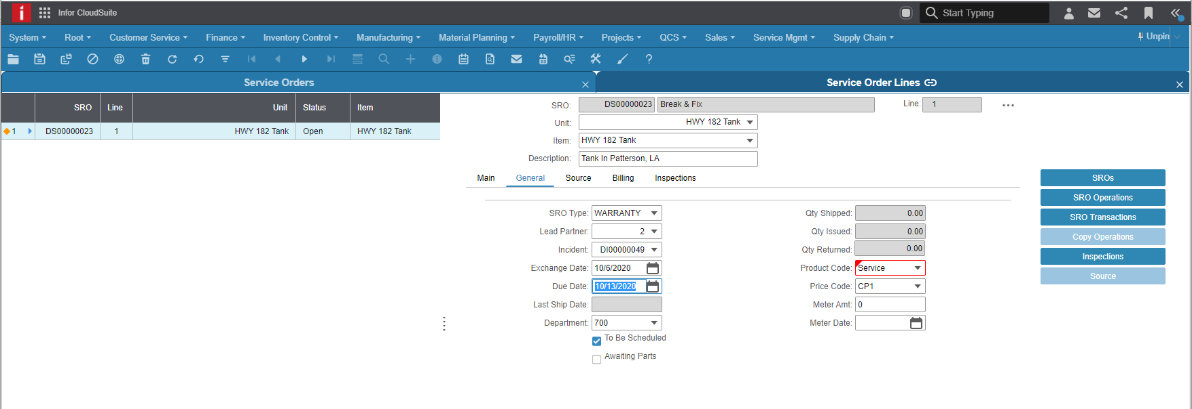Viewport: 1192px width, 409px height.
Task: Click the Save toolbar icon
Action: tap(40, 59)
